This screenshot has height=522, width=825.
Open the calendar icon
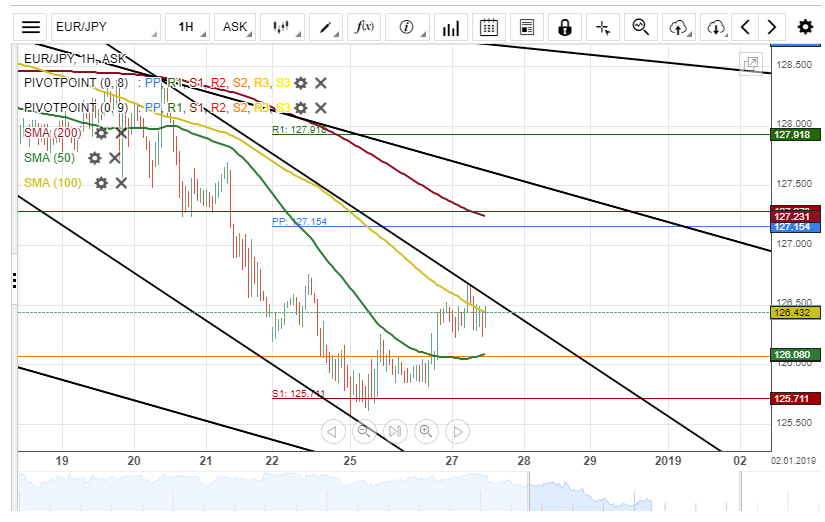pyautogui.click(x=489, y=27)
